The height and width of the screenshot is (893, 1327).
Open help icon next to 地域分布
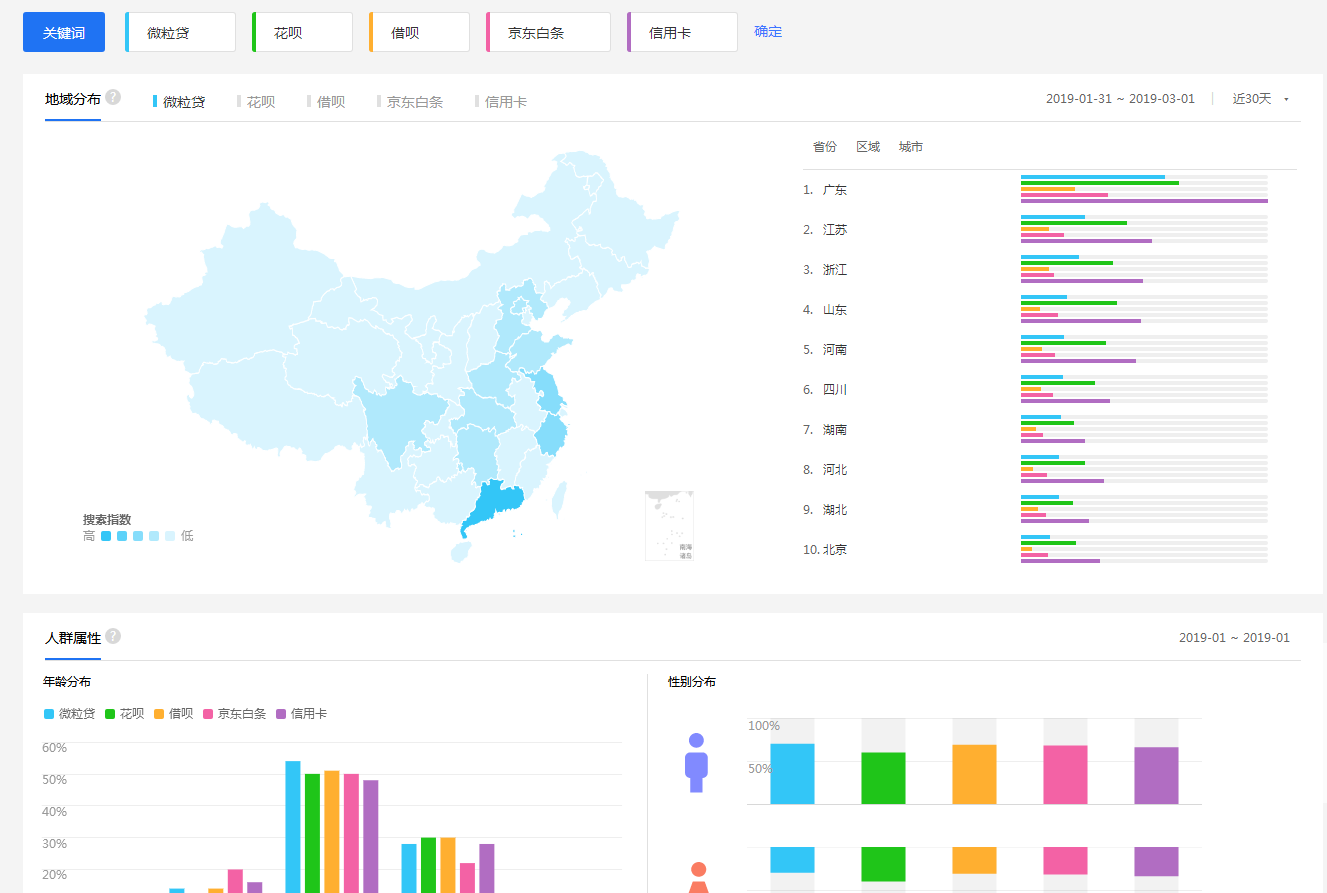[113, 97]
